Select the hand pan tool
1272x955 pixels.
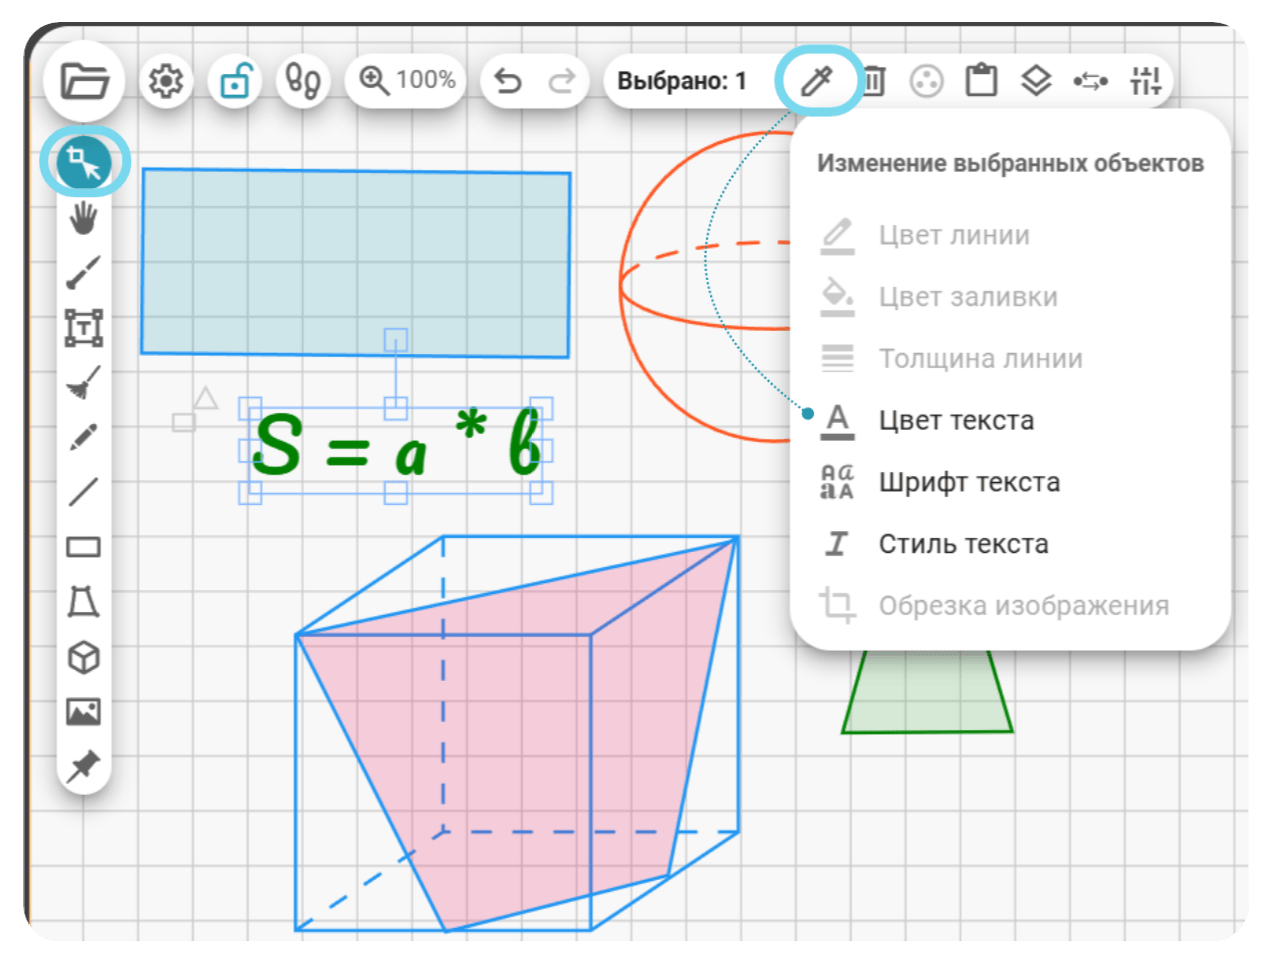(84, 217)
